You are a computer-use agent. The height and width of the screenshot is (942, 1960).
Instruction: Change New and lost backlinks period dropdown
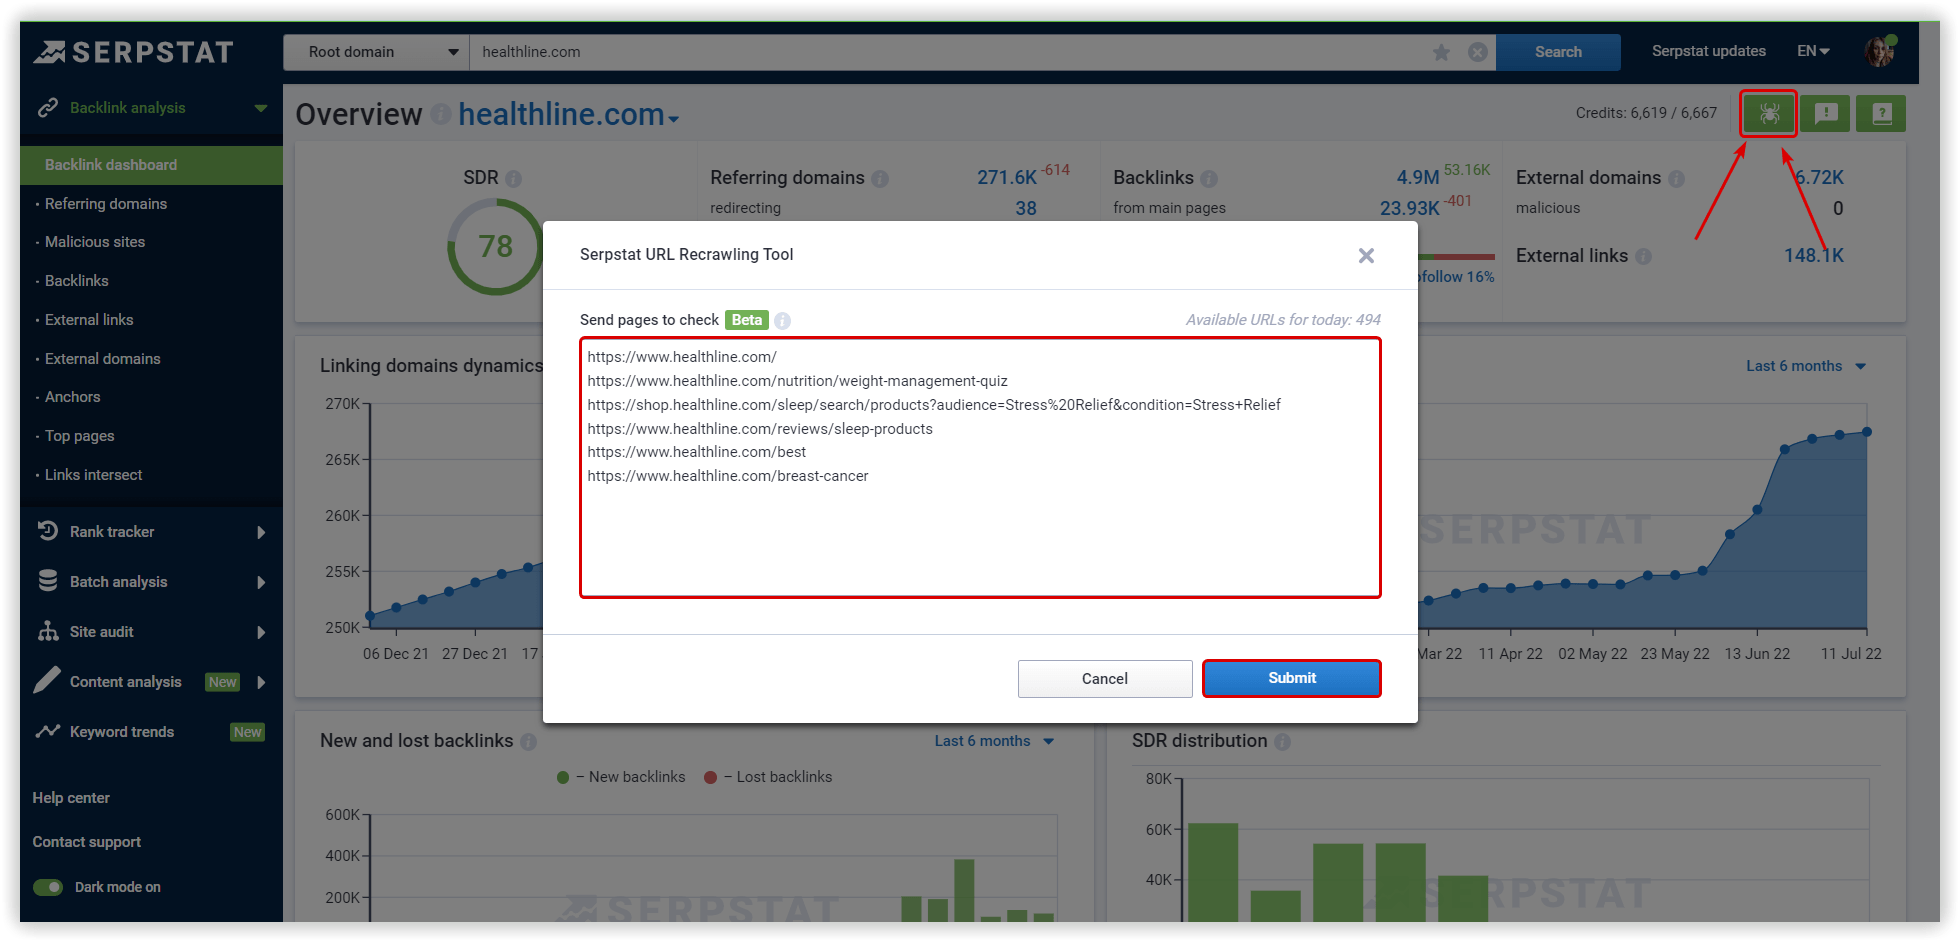[x=994, y=741]
